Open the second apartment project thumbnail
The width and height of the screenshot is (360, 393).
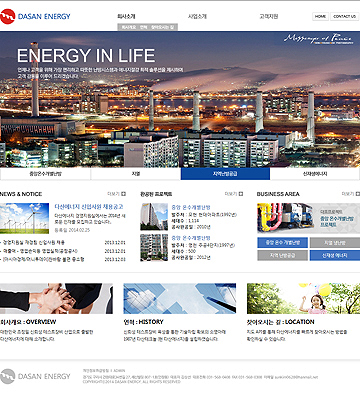tap(154, 247)
